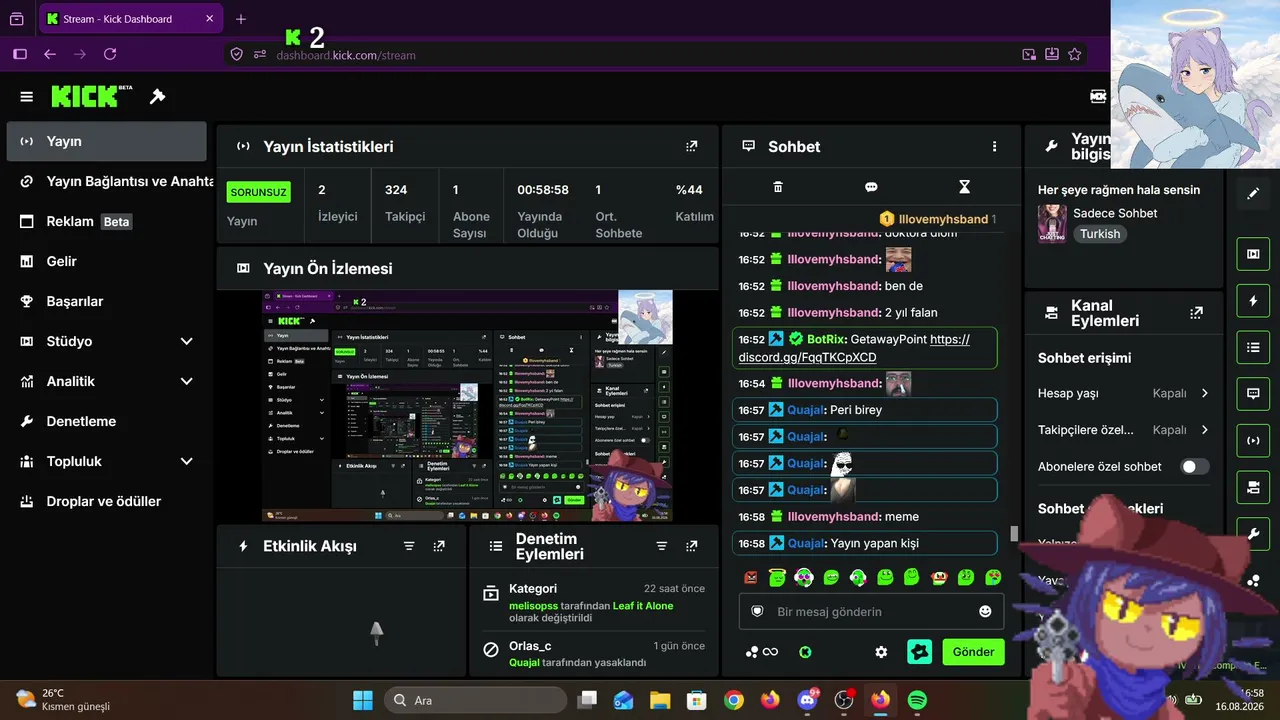
Task: Click the pencil edit icon in the right rail
Action: point(1253,194)
